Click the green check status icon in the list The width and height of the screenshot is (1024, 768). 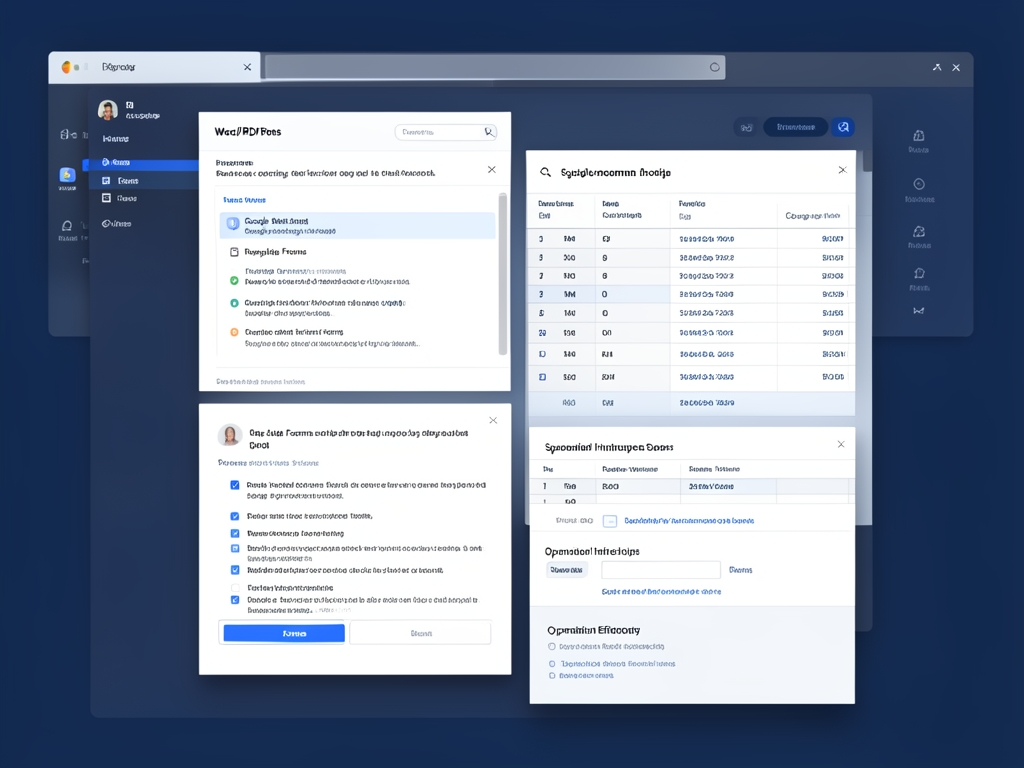234,281
